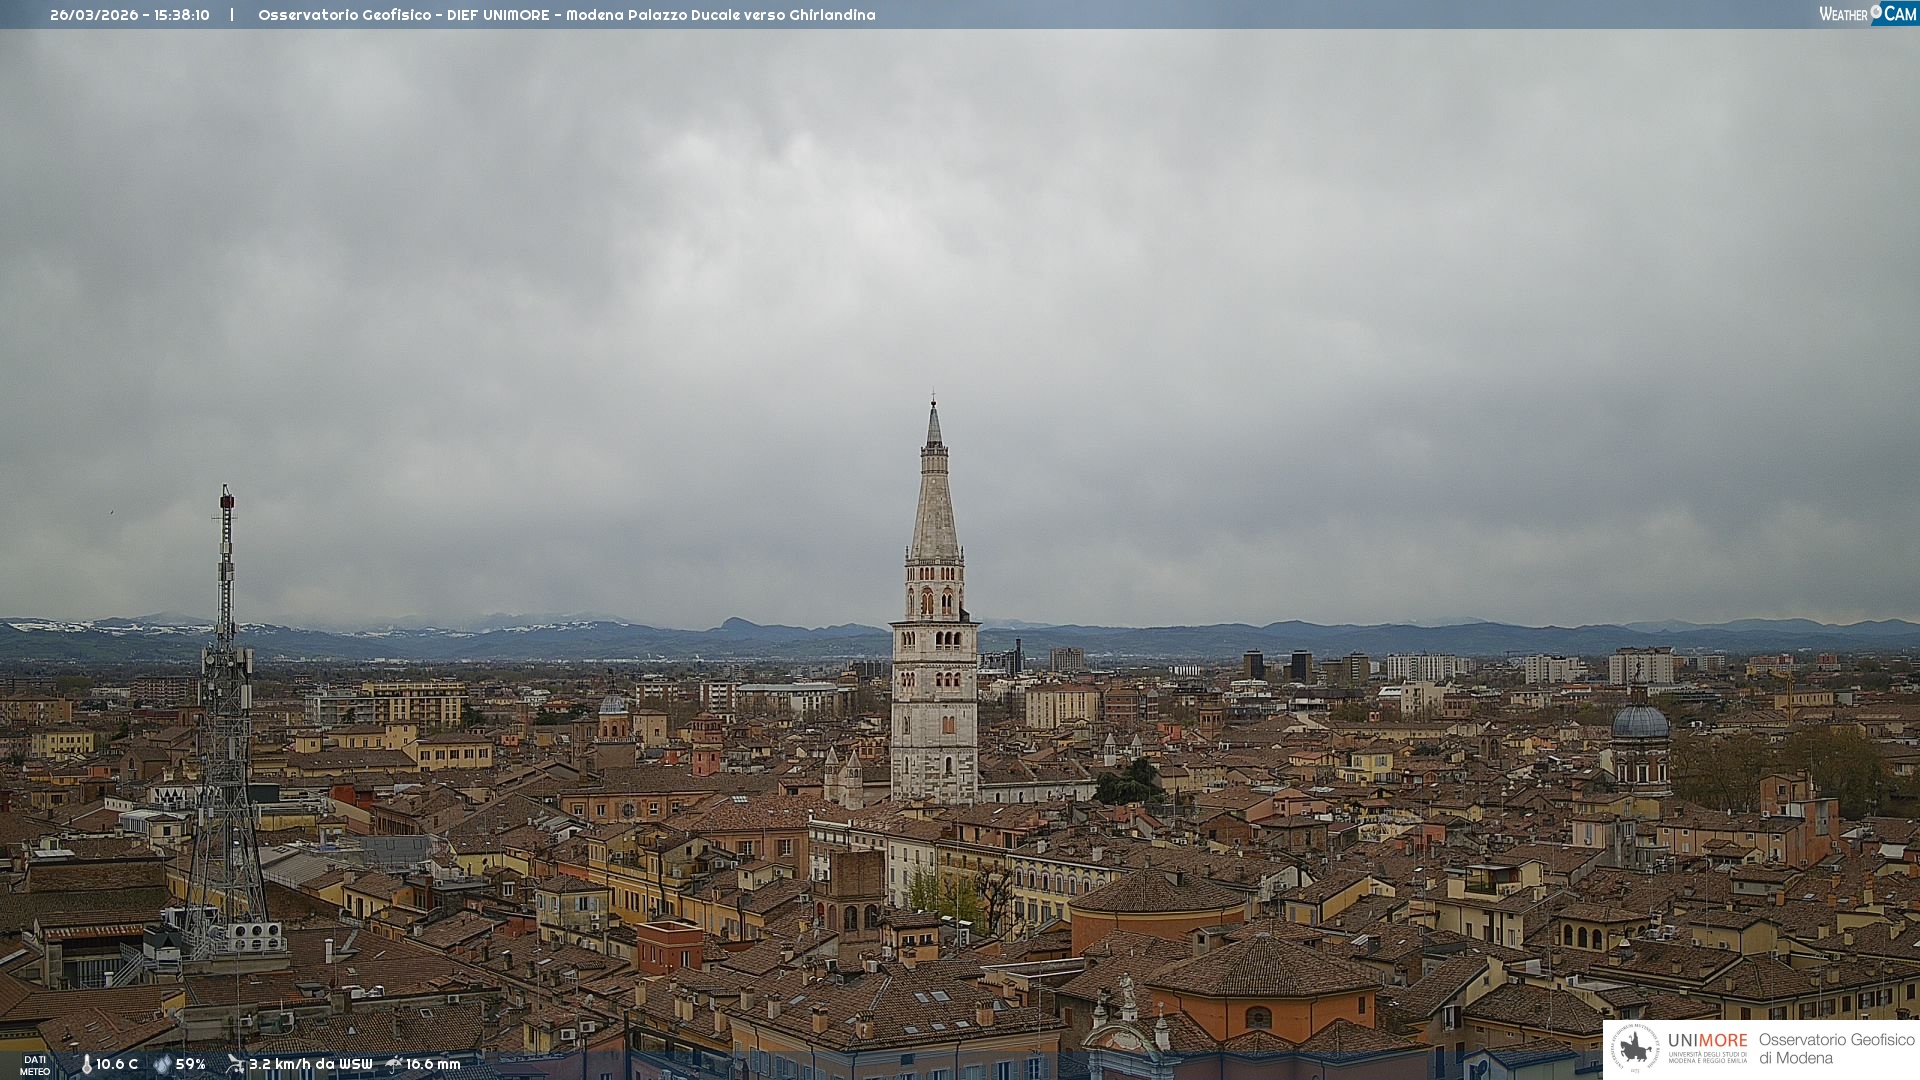Click the umbrella rainfall icon
The width and height of the screenshot is (1920, 1080).
point(394,1064)
